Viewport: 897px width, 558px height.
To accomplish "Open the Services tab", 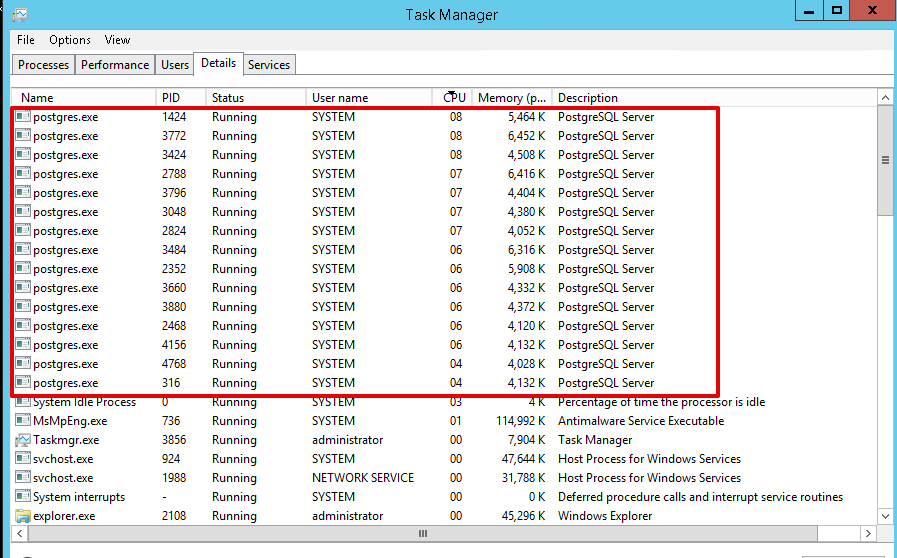I will (269, 65).
